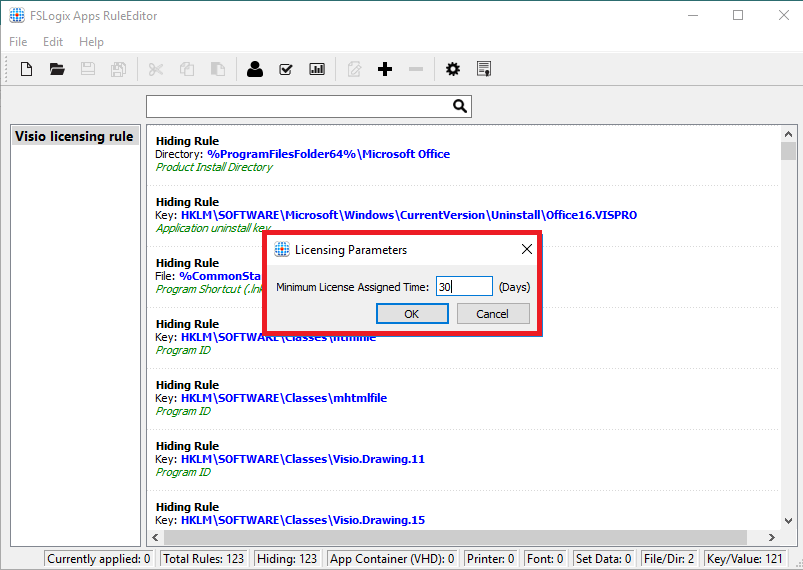Click the horizontal scrollbar right arrow
The width and height of the screenshot is (803, 570).
pyautogui.click(x=771, y=537)
